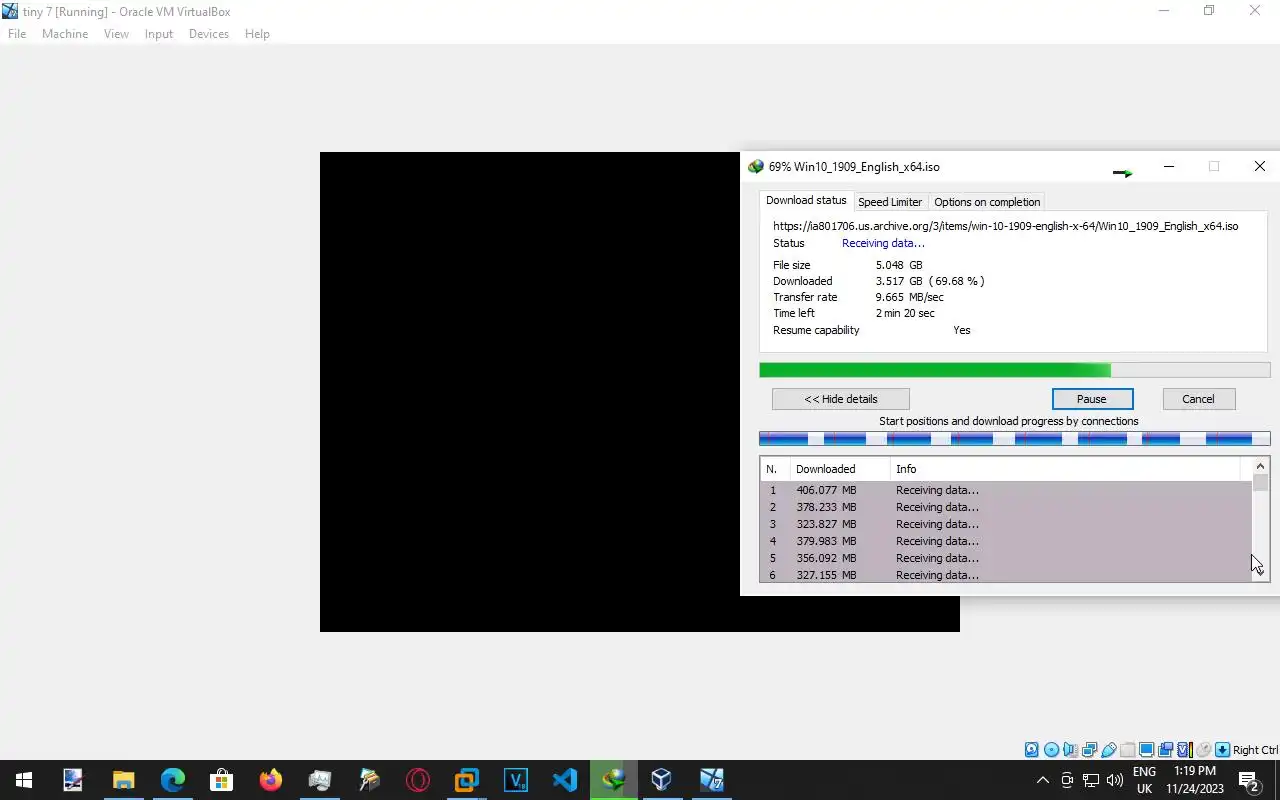Open the View menu
The image size is (1280, 800).
pos(116,34)
